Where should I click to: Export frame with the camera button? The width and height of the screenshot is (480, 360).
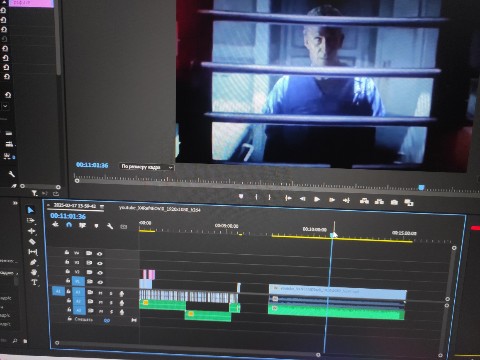point(394,202)
